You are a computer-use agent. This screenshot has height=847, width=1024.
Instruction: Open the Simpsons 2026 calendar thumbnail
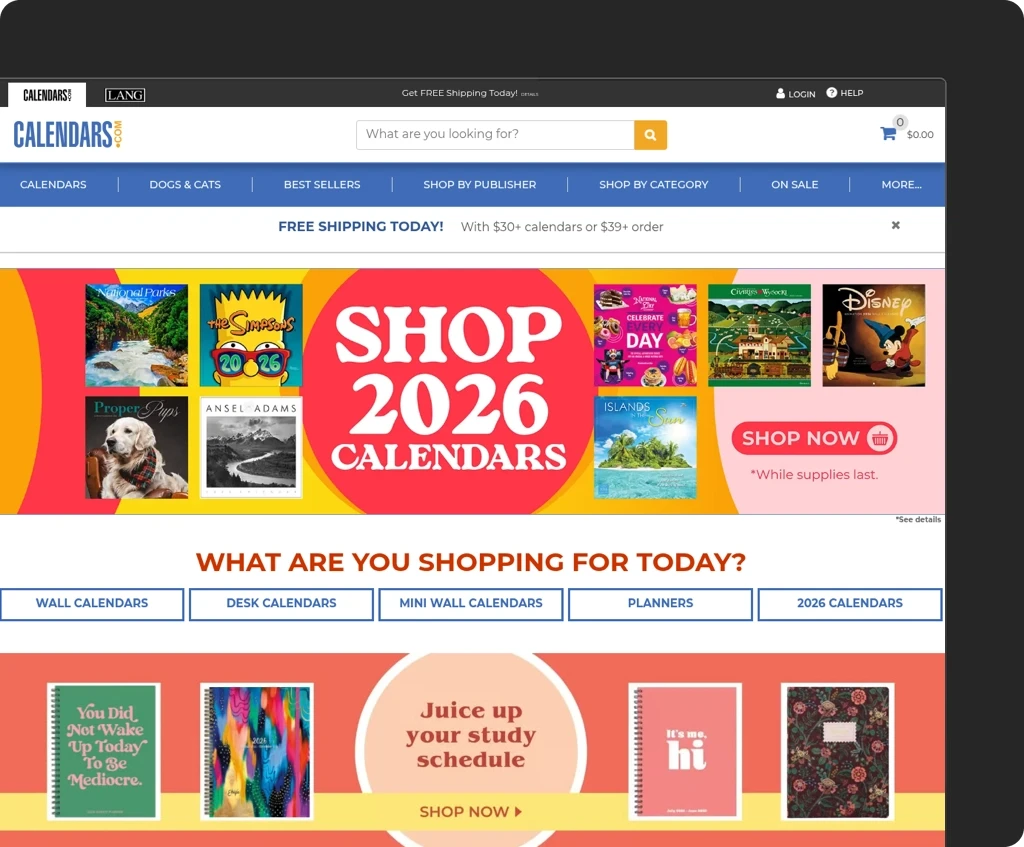(x=251, y=335)
